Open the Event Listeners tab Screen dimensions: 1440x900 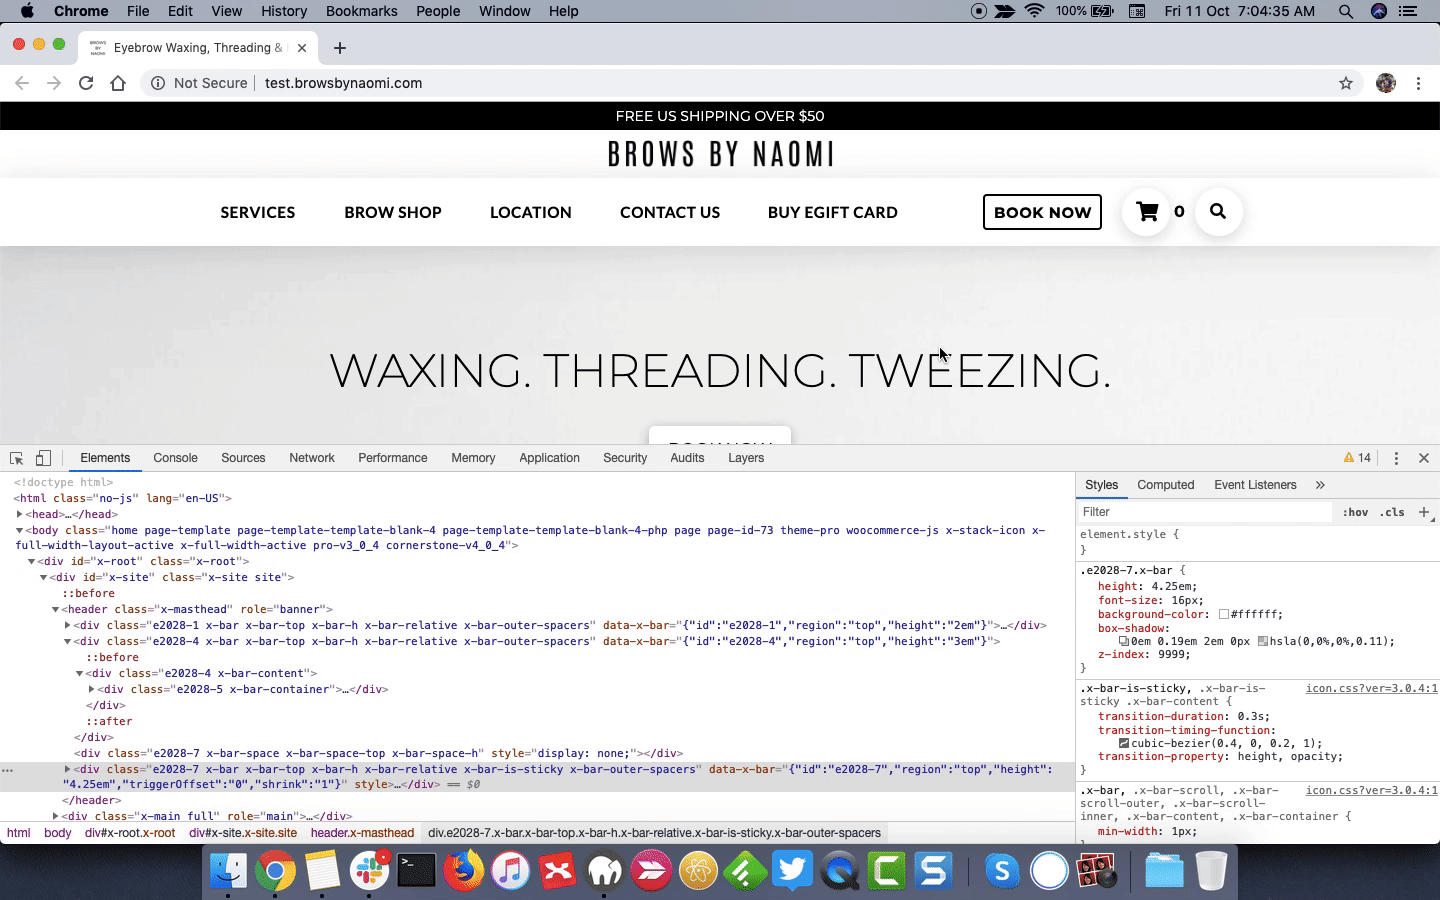click(x=1255, y=485)
